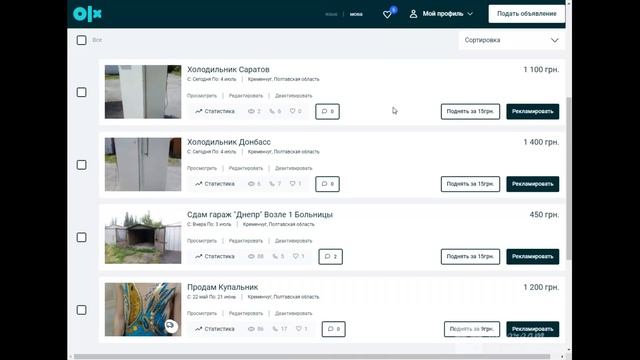Image resolution: width=640 pixels, height=360 pixels.
Task: Open the Холодильник Саратов thumbnail
Action: (x=143, y=92)
